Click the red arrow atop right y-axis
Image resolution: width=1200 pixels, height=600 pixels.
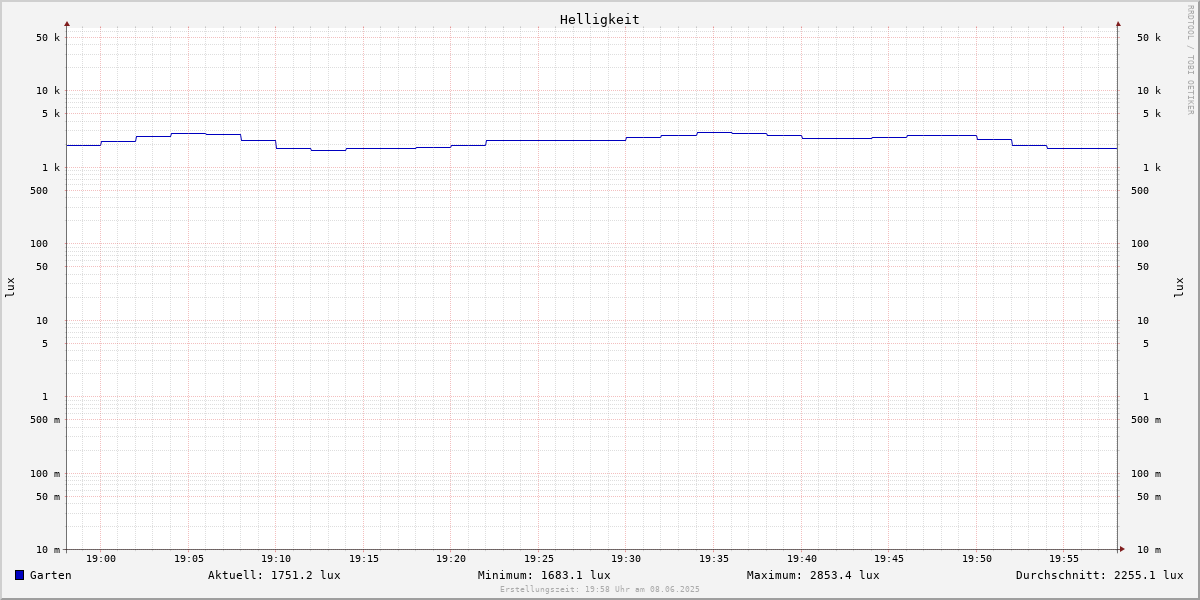coord(1118,23)
